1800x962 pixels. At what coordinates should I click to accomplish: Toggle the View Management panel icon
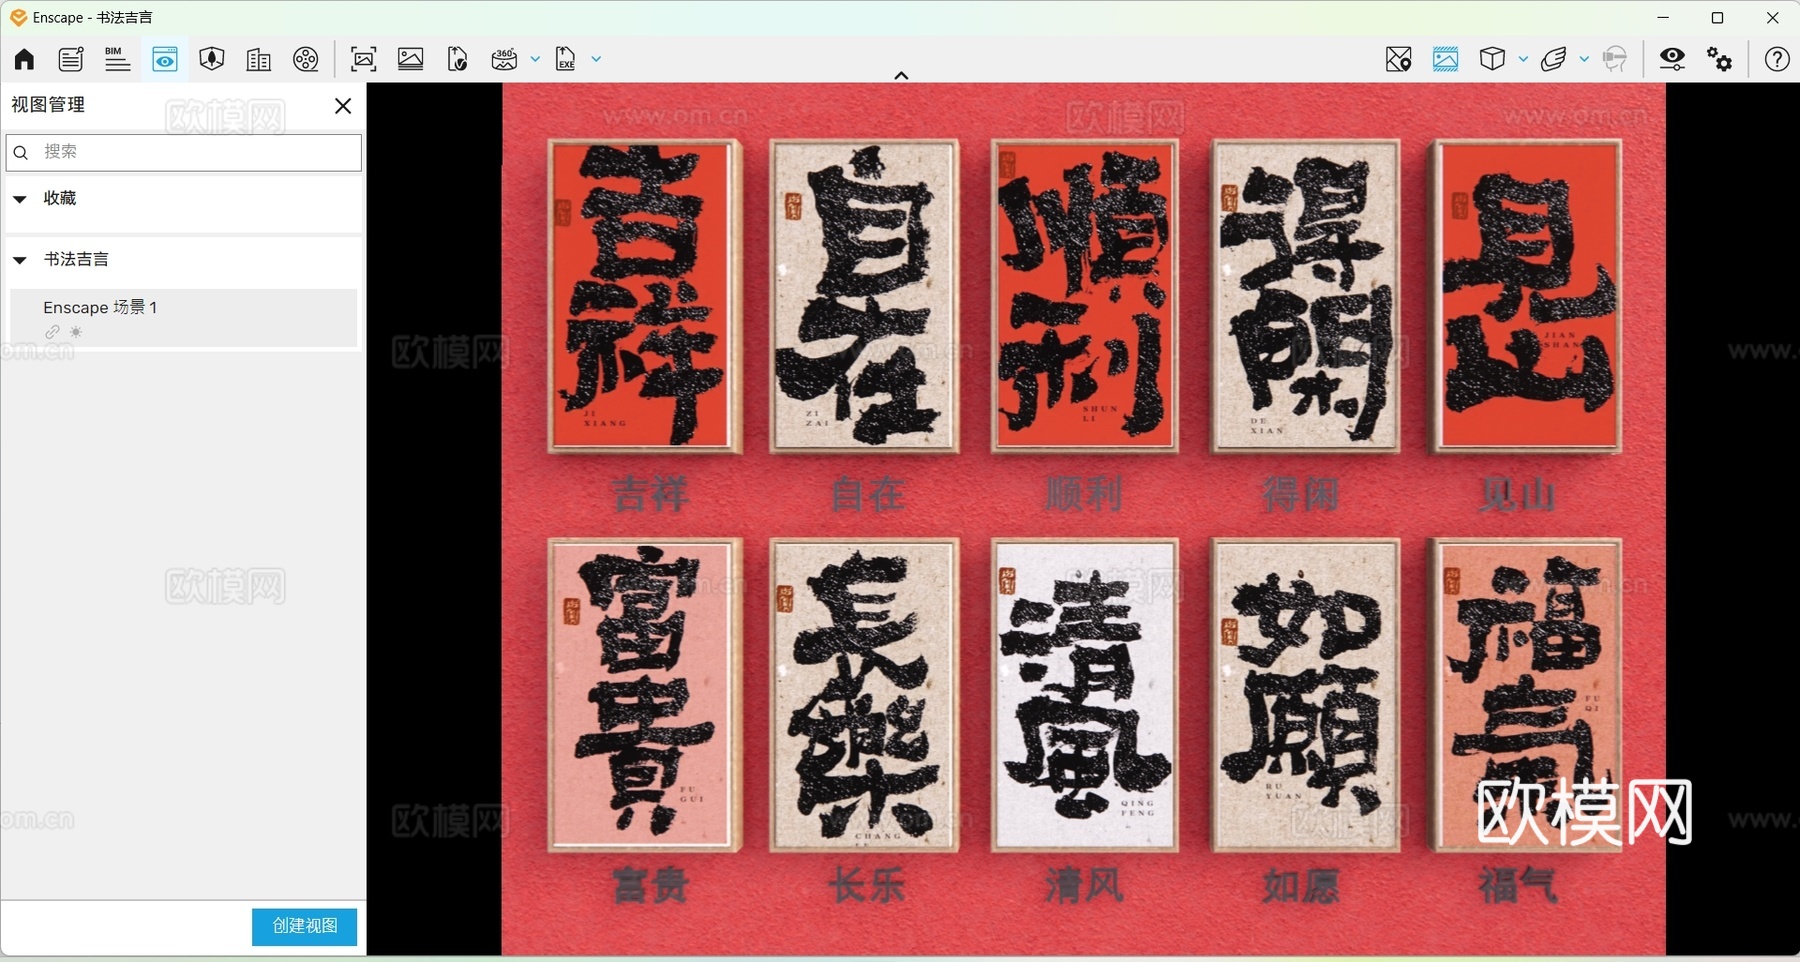(x=165, y=59)
